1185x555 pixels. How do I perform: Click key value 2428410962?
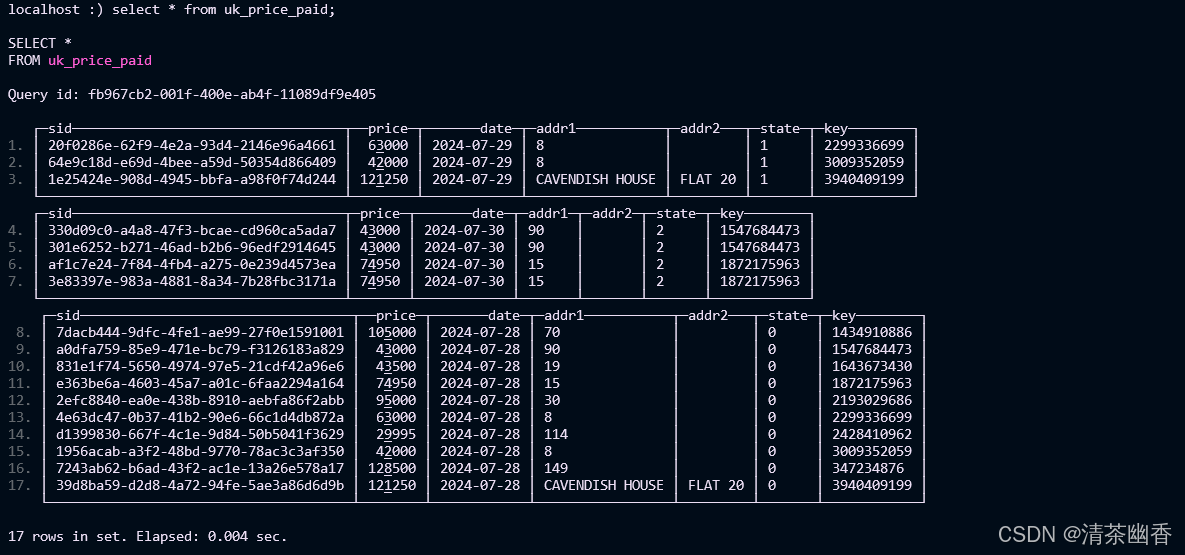tap(872, 434)
